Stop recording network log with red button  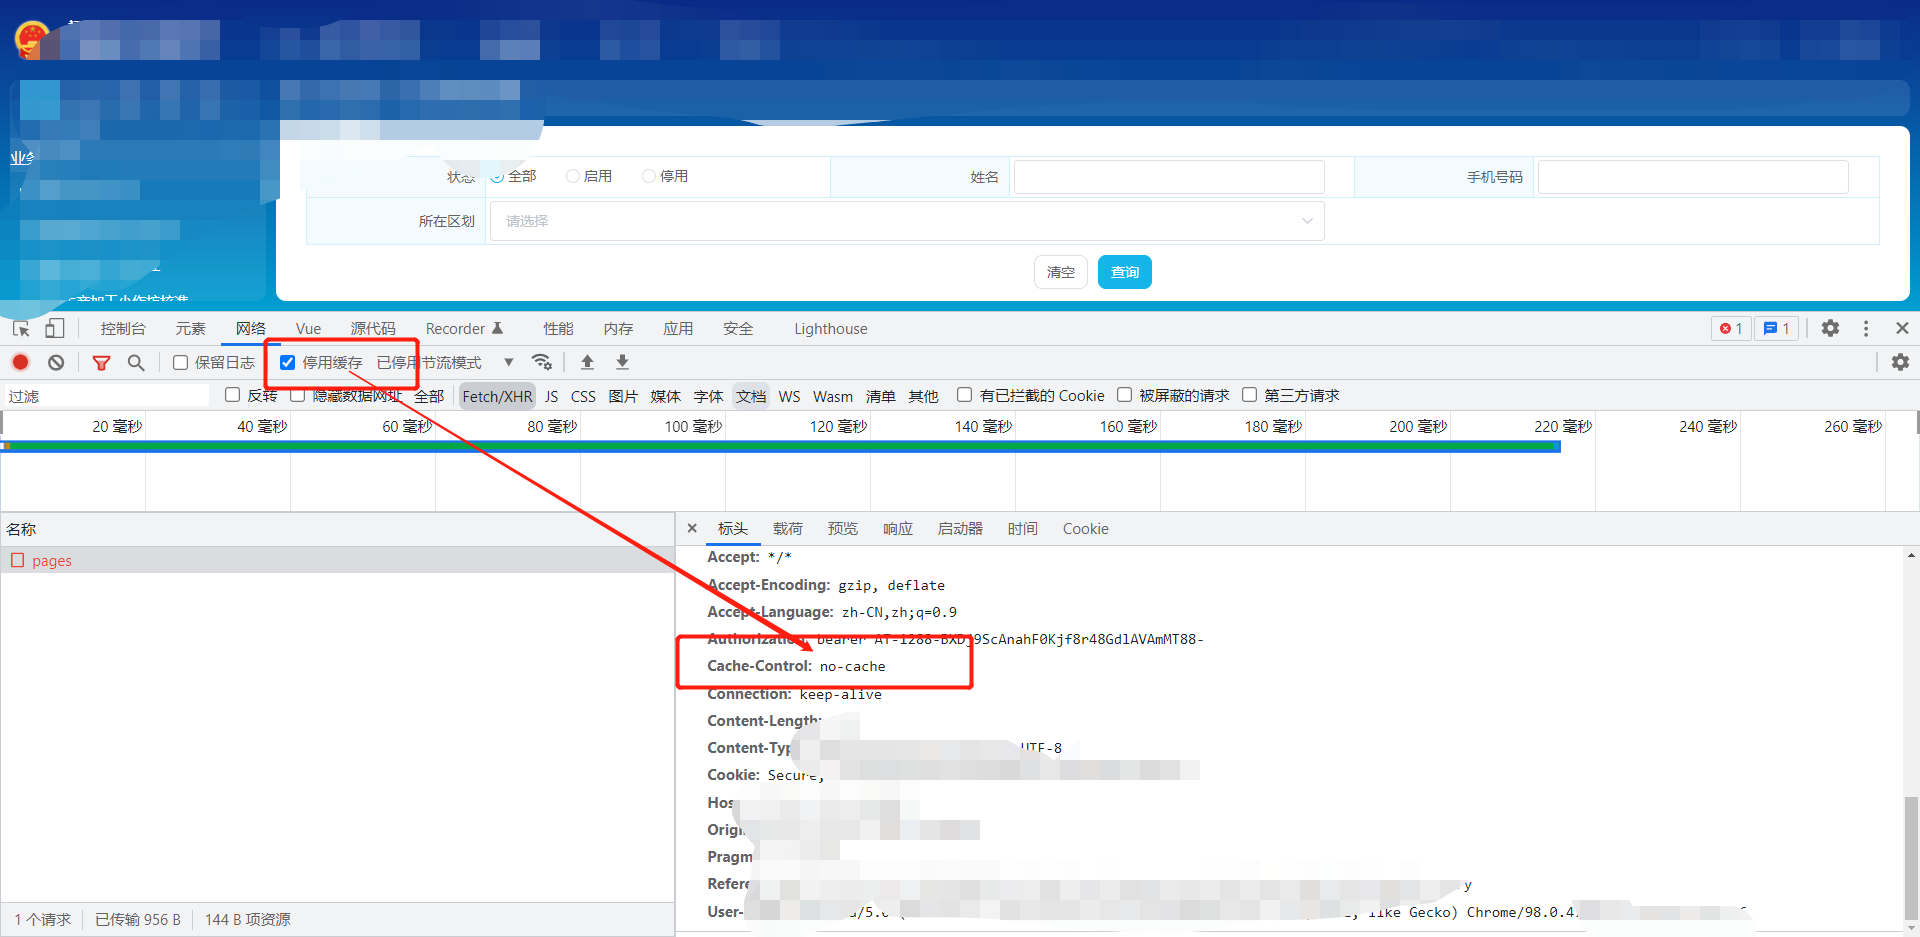pos(20,363)
